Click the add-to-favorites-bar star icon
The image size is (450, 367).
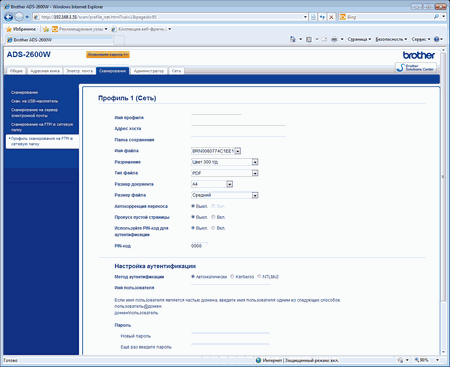[x=46, y=29]
